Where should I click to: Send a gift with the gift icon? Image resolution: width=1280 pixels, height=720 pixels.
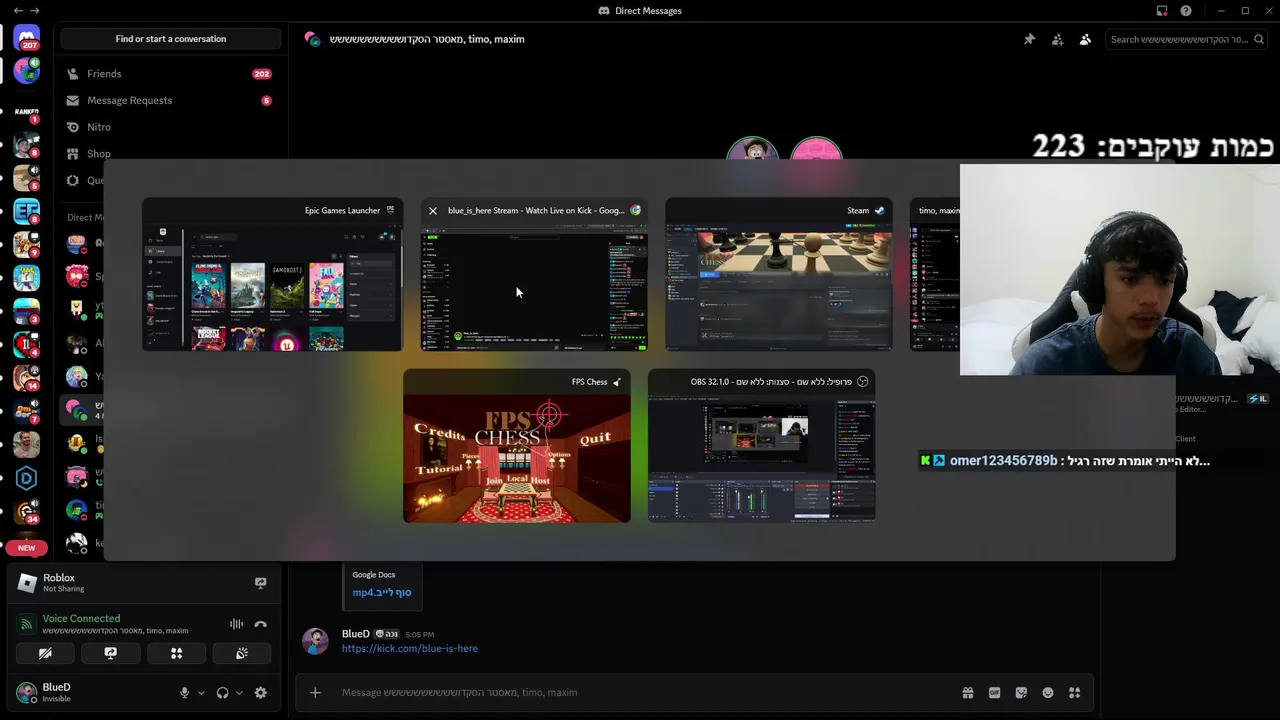coord(968,693)
